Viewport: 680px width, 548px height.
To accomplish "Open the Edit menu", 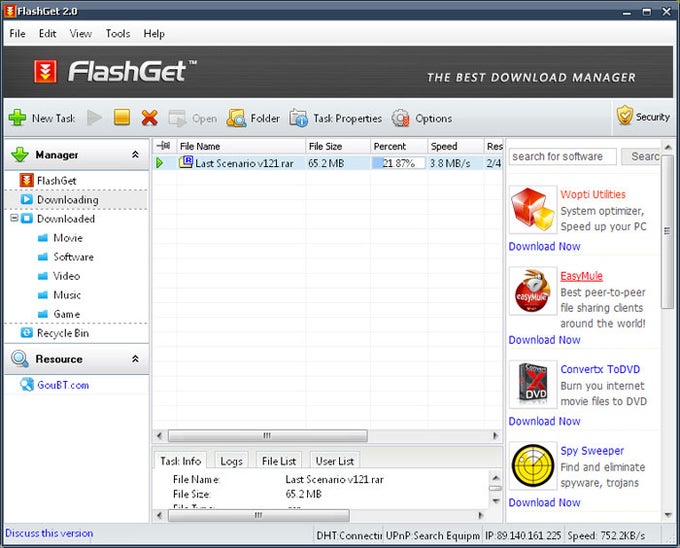I will tap(47, 33).
